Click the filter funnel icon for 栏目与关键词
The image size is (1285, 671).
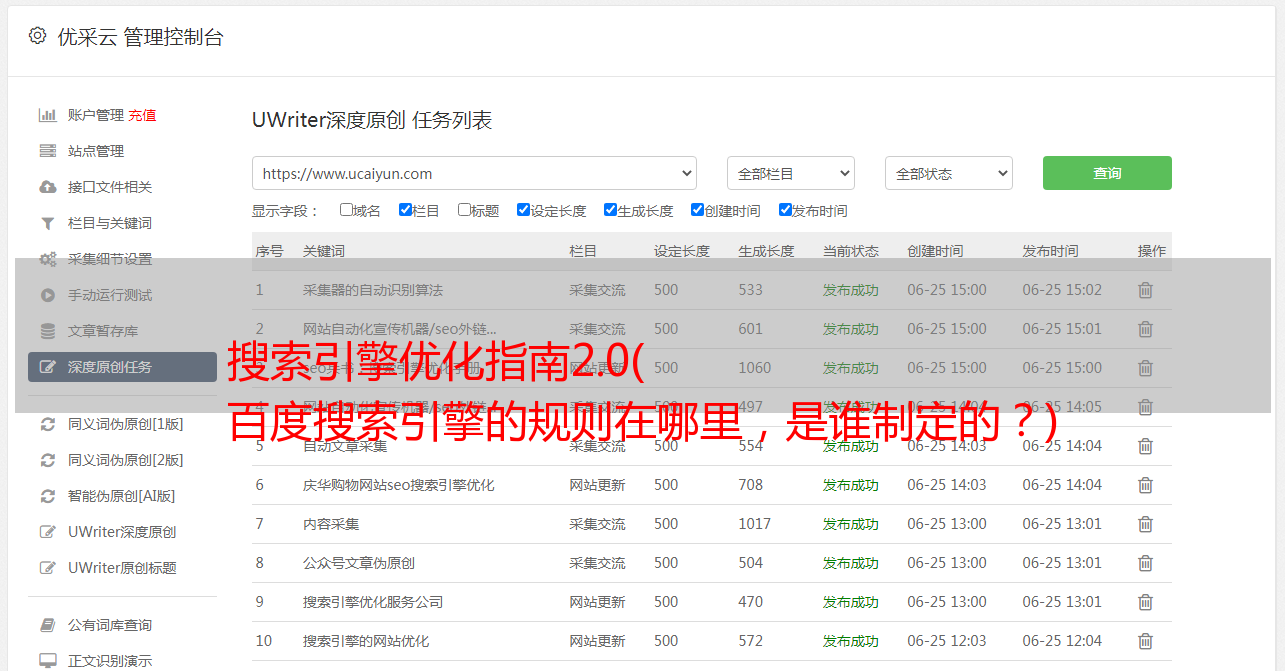(x=47, y=223)
